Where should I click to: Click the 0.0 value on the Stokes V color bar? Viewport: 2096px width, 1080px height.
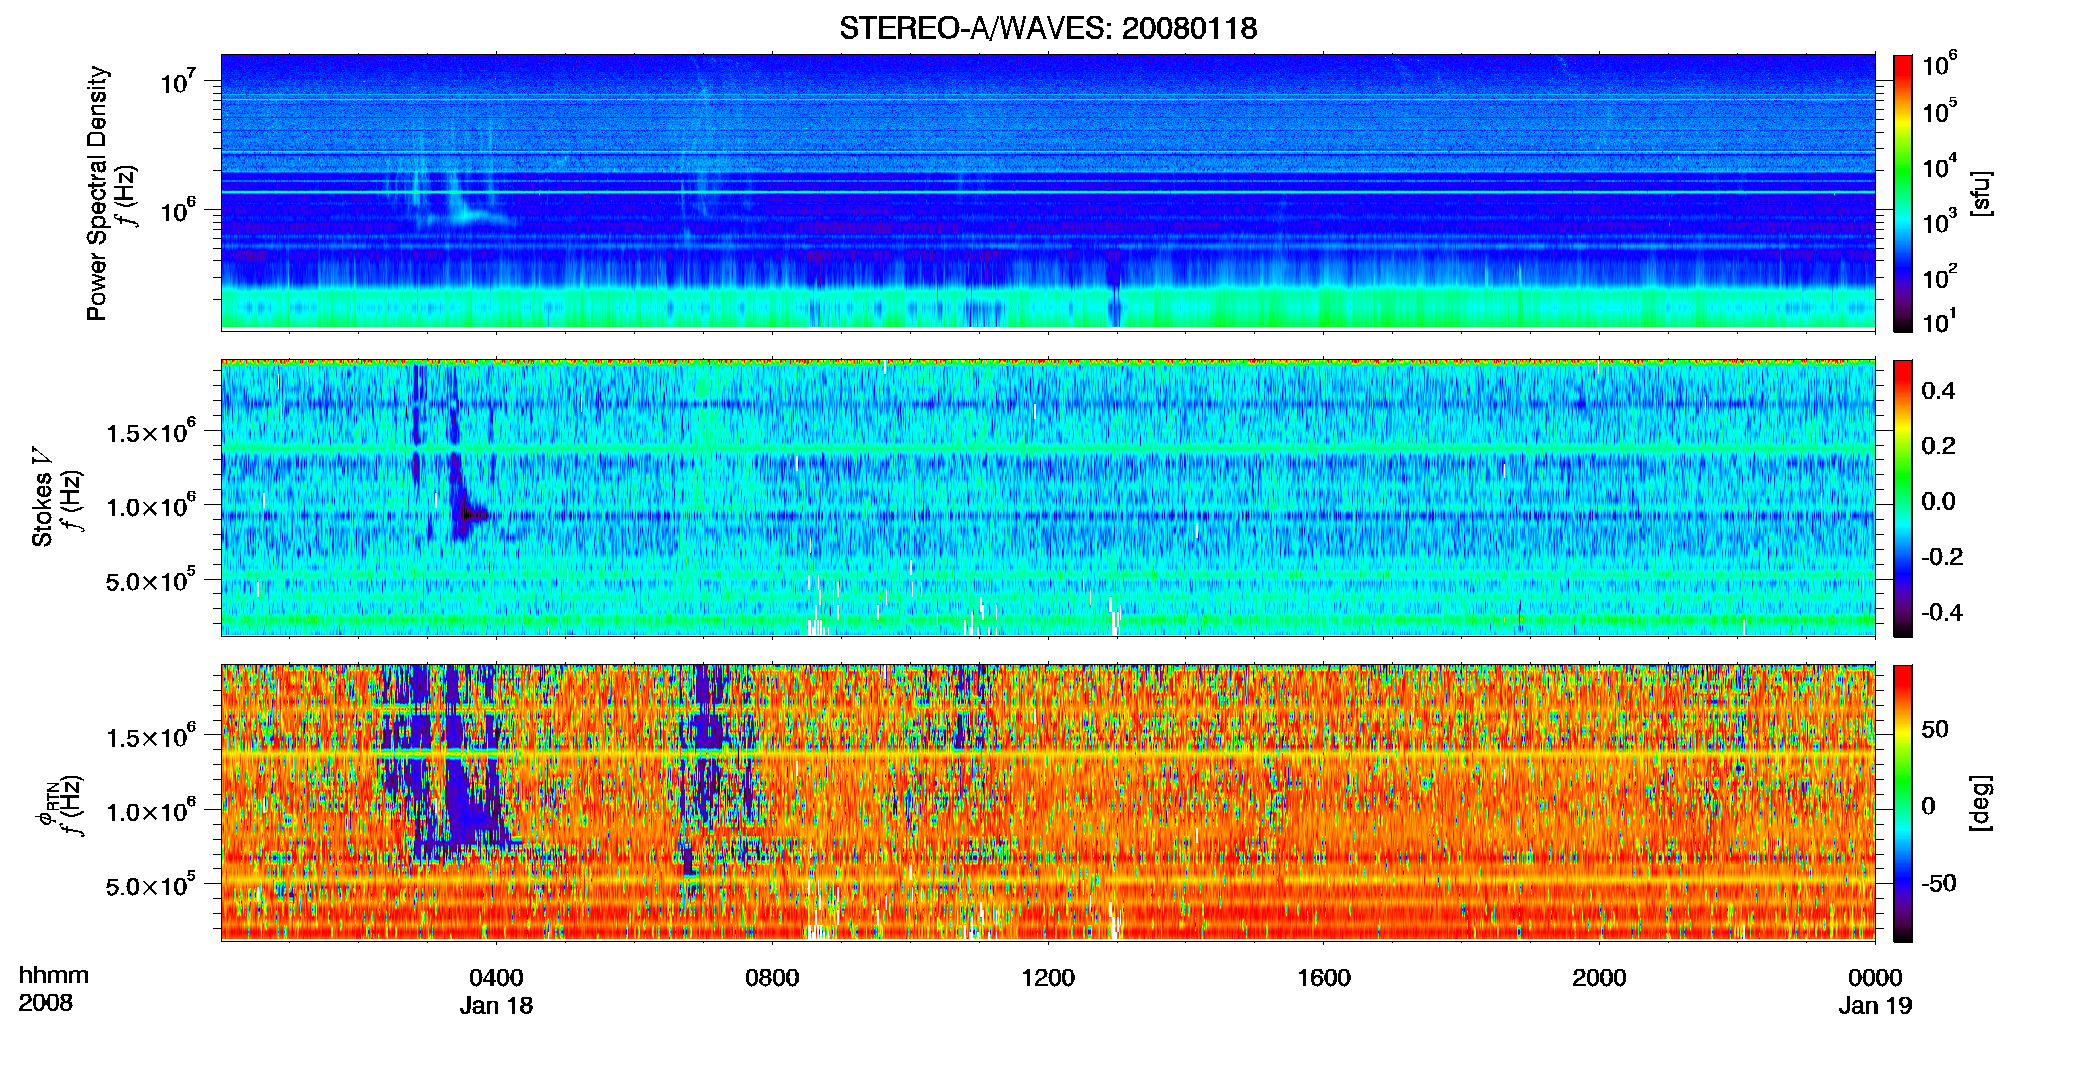tap(1938, 501)
